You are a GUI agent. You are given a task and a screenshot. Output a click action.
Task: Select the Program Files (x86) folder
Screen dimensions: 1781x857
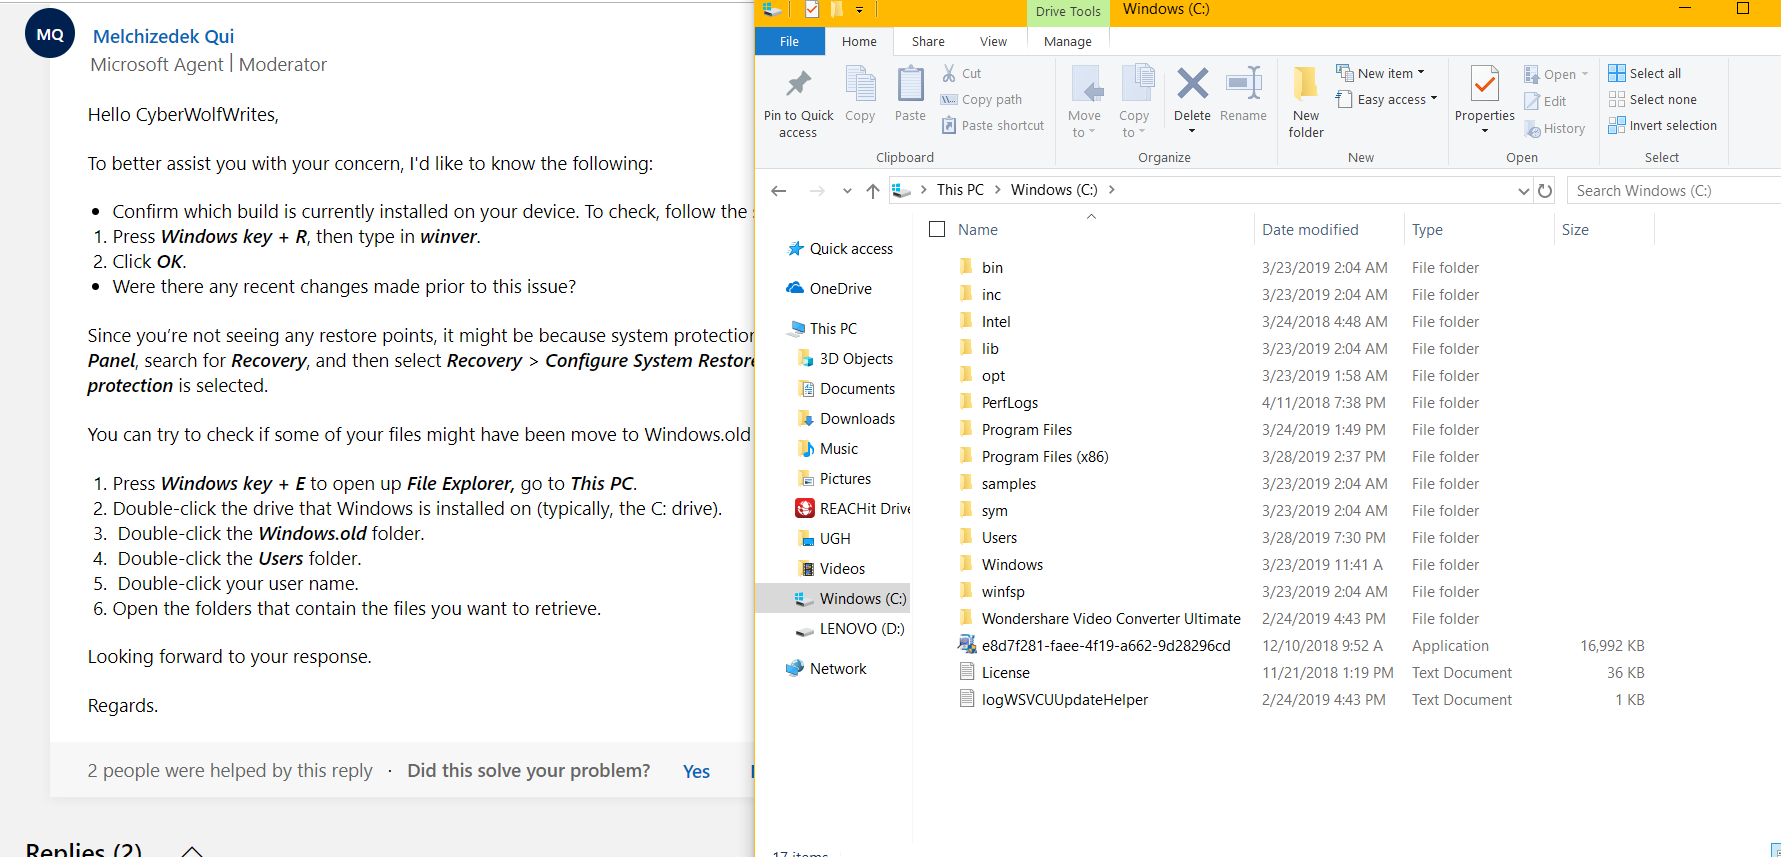click(x=1045, y=456)
